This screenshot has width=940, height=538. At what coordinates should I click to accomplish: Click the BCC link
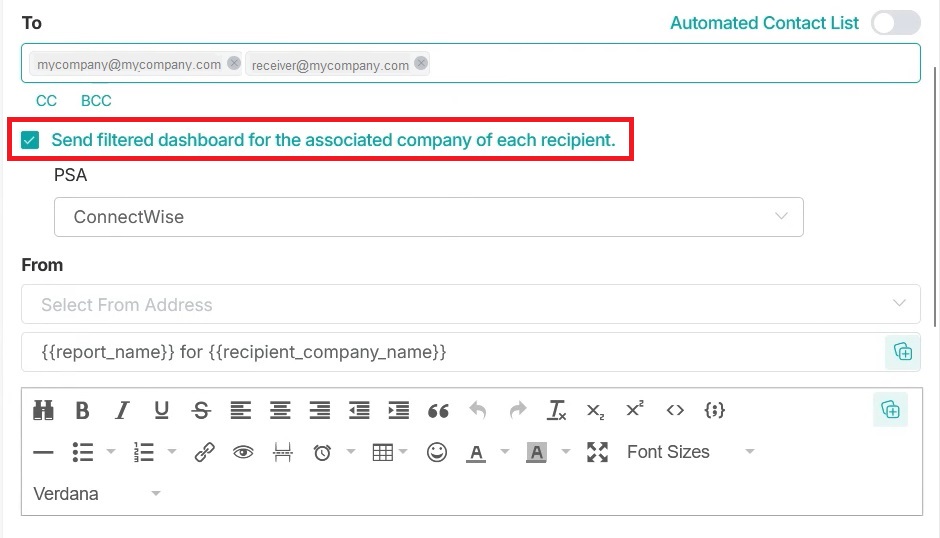click(x=96, y=101)
